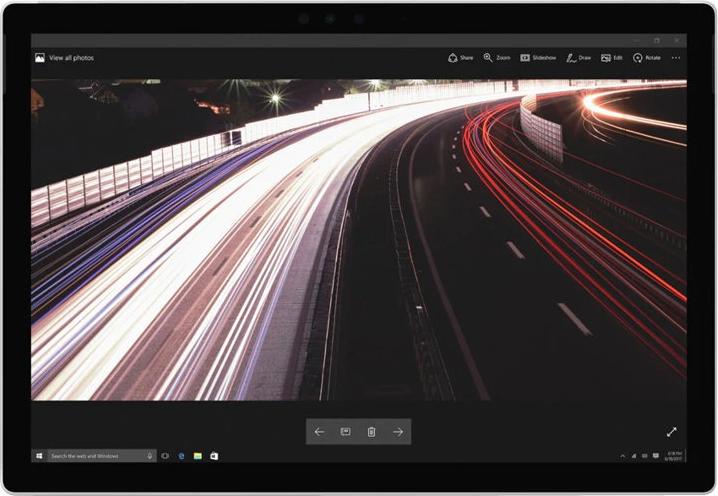Viewport: 718px width, 496px height.
Task: Open File Explorer from the taskbar
Action: point(198,456)
